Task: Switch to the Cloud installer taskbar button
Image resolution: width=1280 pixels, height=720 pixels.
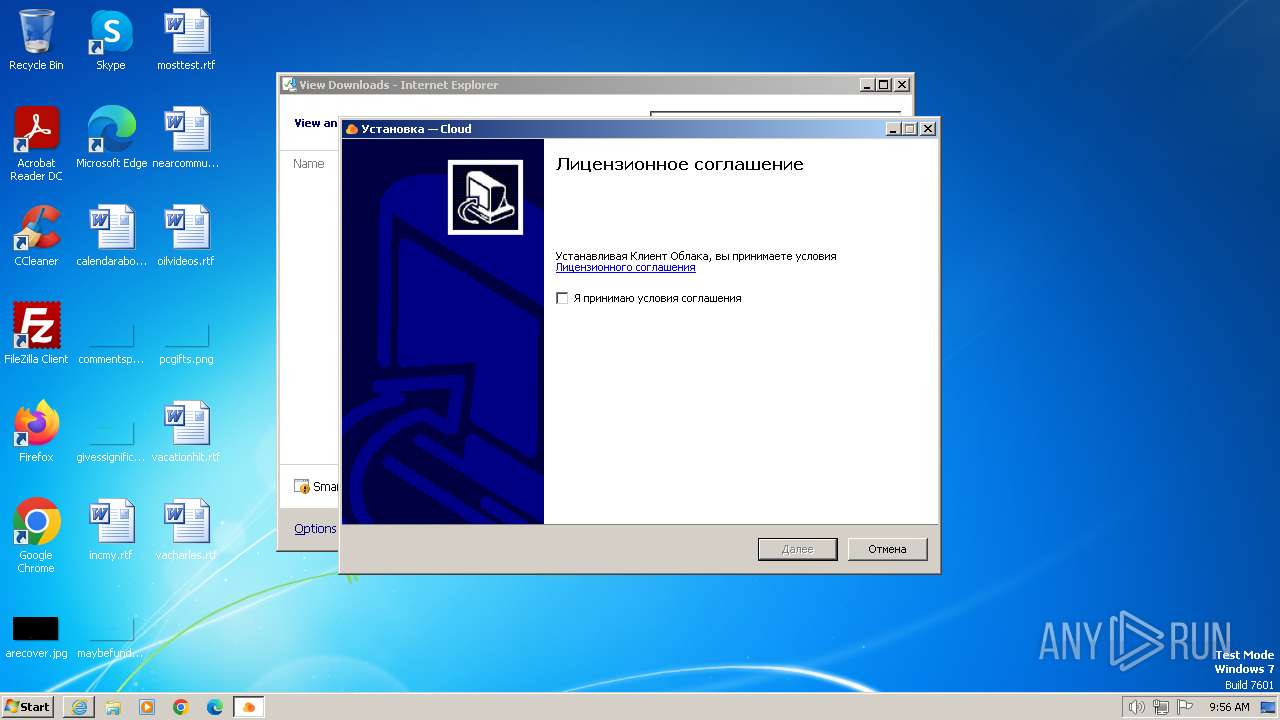Action: coord(249,707)
